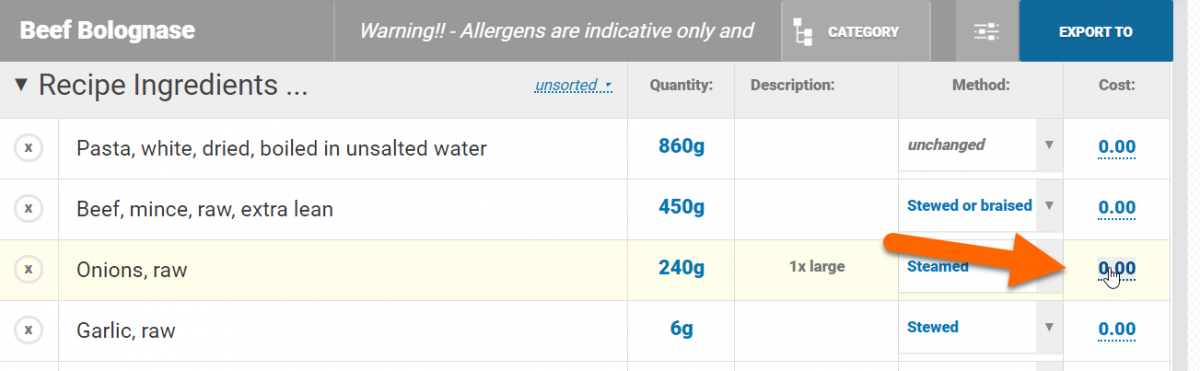Open the sliders settings icon
This screenshot has width=1200, height=371.
point(987,31)
